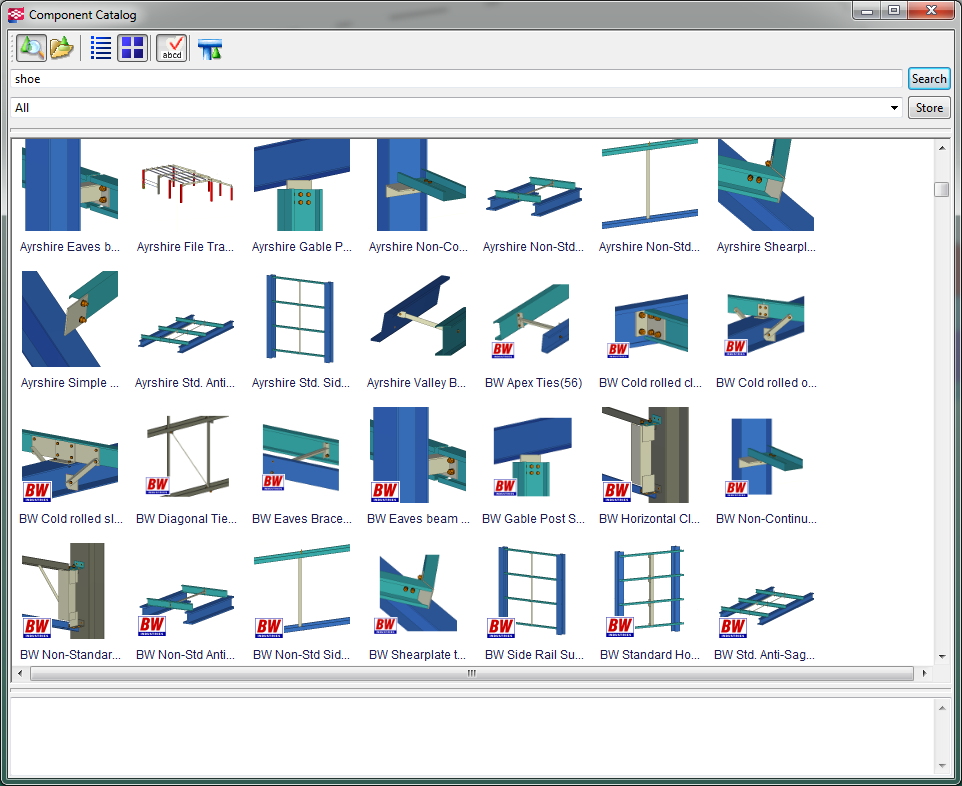The height and width of the screenshot is (786, 962).
Task: Click the "BW Std. Anti-Sag..." label text
Action: (x=764, y=655)
